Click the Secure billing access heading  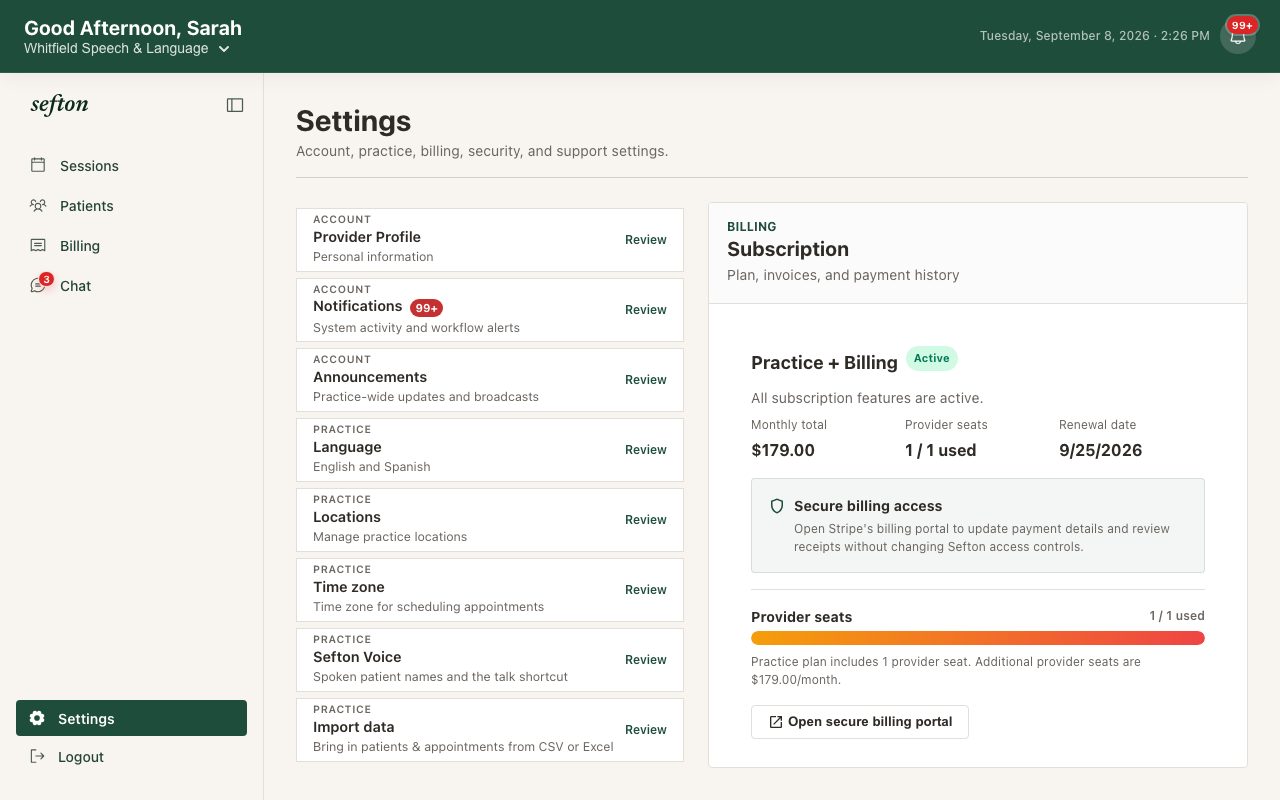click(868, 506)
